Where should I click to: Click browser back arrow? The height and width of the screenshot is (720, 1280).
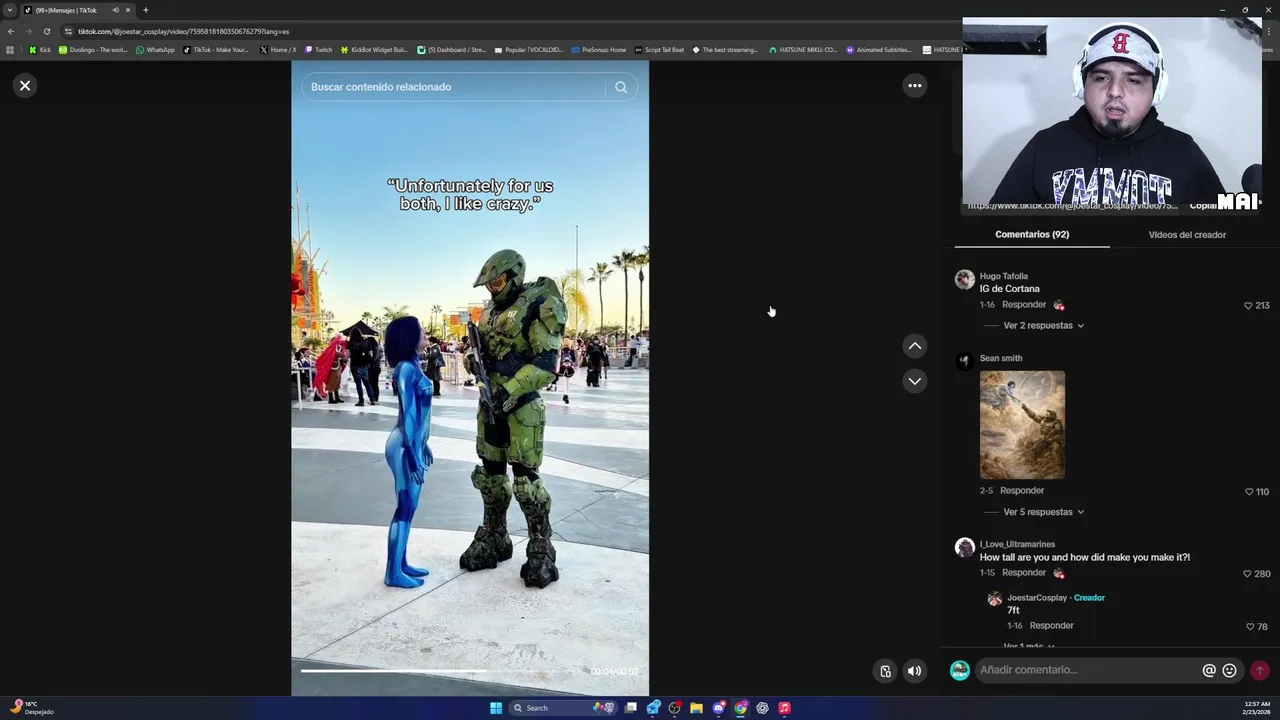click(x=11, y=31)
